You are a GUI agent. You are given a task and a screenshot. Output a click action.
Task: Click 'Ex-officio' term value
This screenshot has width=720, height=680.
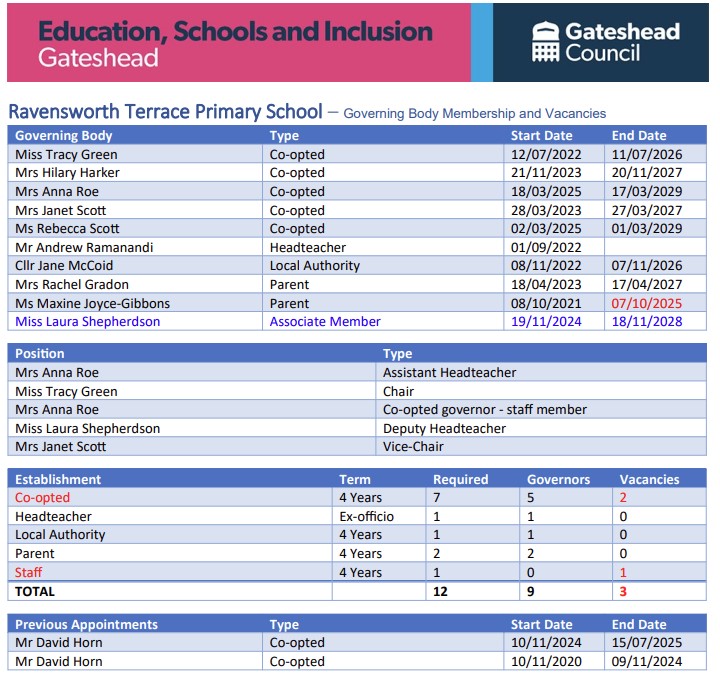click(366, 517)
